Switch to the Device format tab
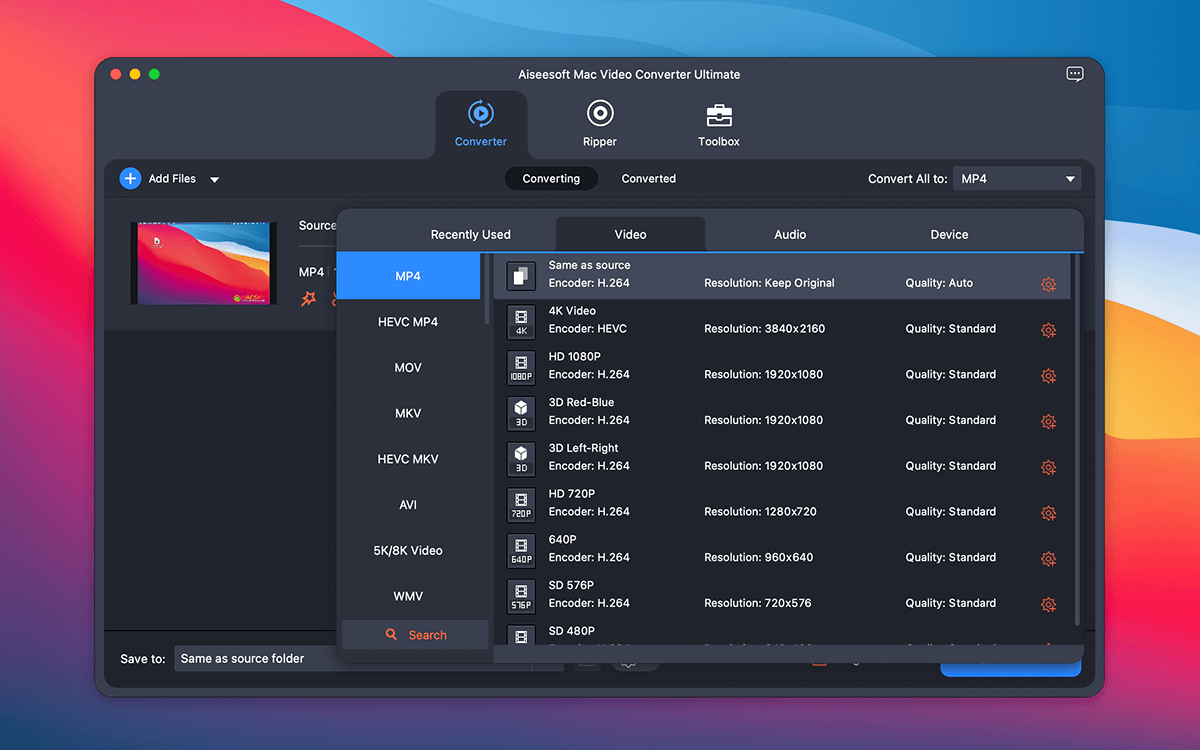Screen dimensions: 1200x750 [949, 235]
